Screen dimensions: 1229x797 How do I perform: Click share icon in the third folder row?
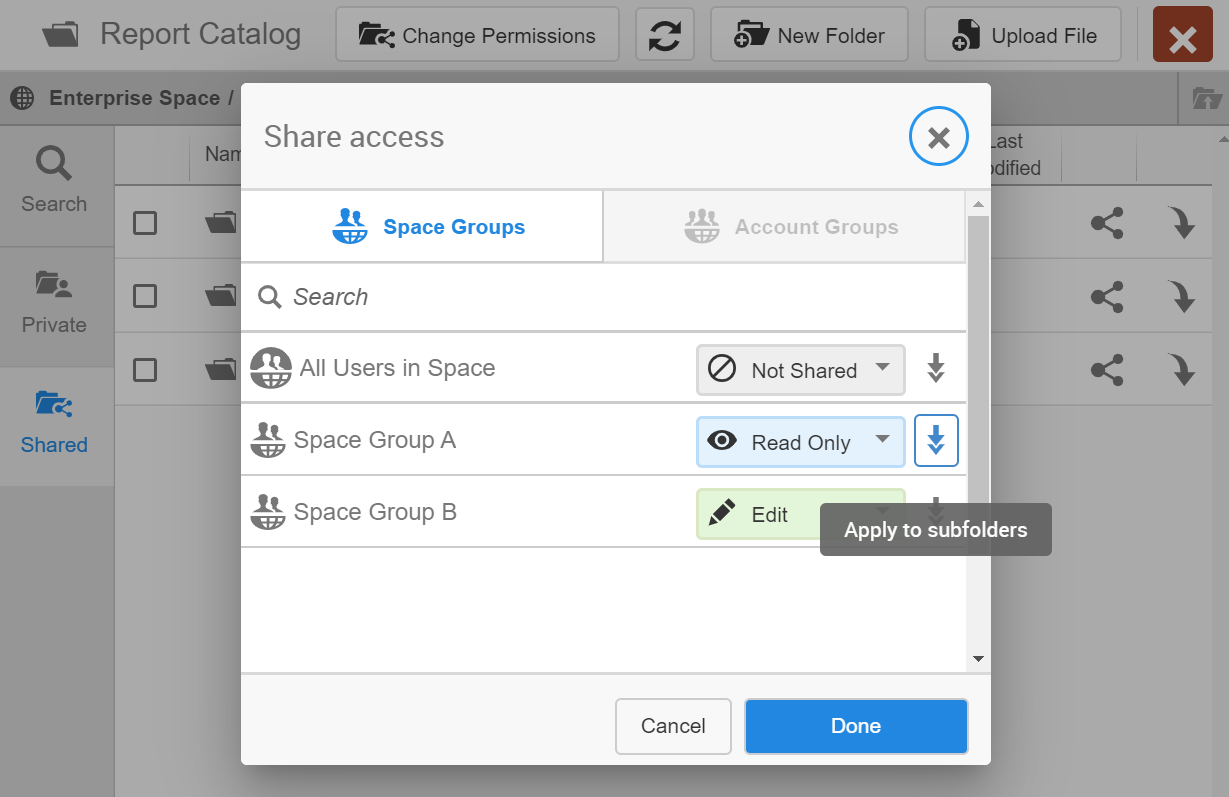1107,370
